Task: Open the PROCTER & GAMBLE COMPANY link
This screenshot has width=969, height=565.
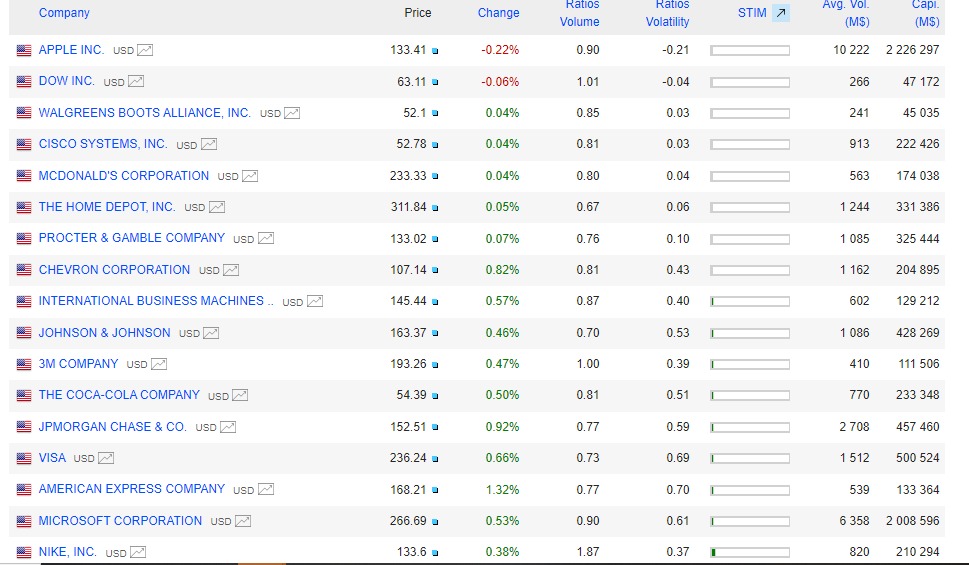Action: coord(132,238)
